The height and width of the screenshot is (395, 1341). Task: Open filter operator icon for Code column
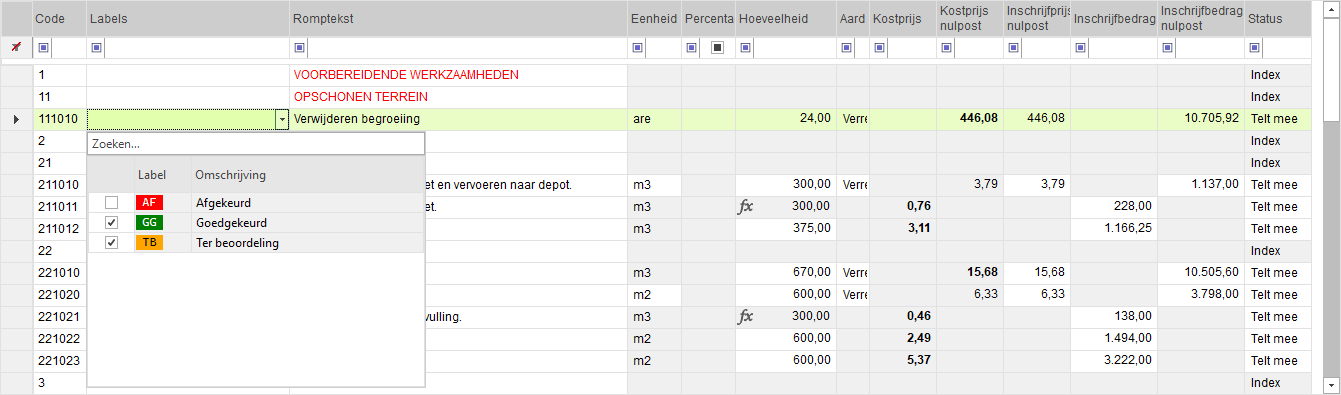tap(43, 48)
